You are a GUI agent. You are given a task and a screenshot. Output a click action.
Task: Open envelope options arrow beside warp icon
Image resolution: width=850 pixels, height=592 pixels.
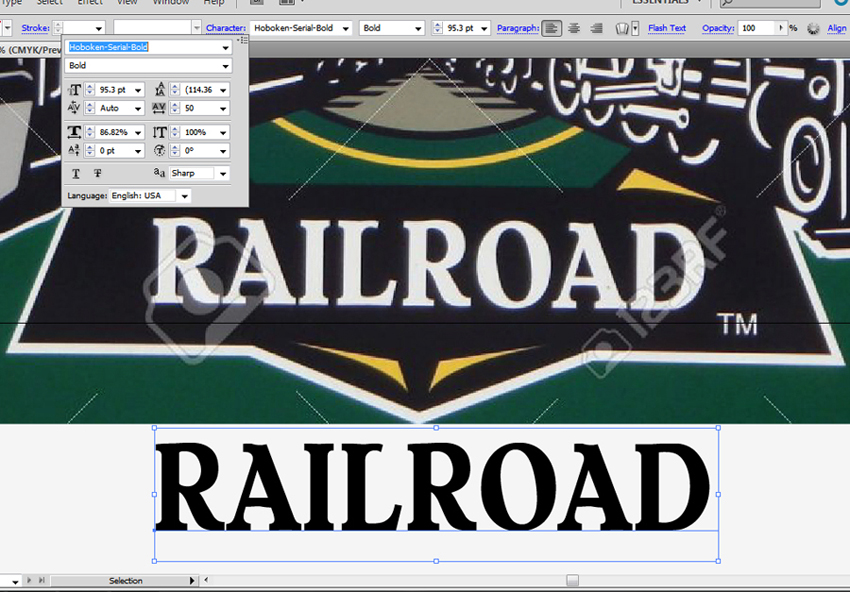pyautogui.click(x=635, y=28)
